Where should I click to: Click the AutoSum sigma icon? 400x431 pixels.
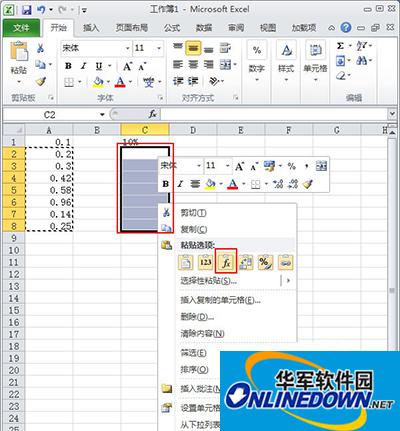point(340,46)
